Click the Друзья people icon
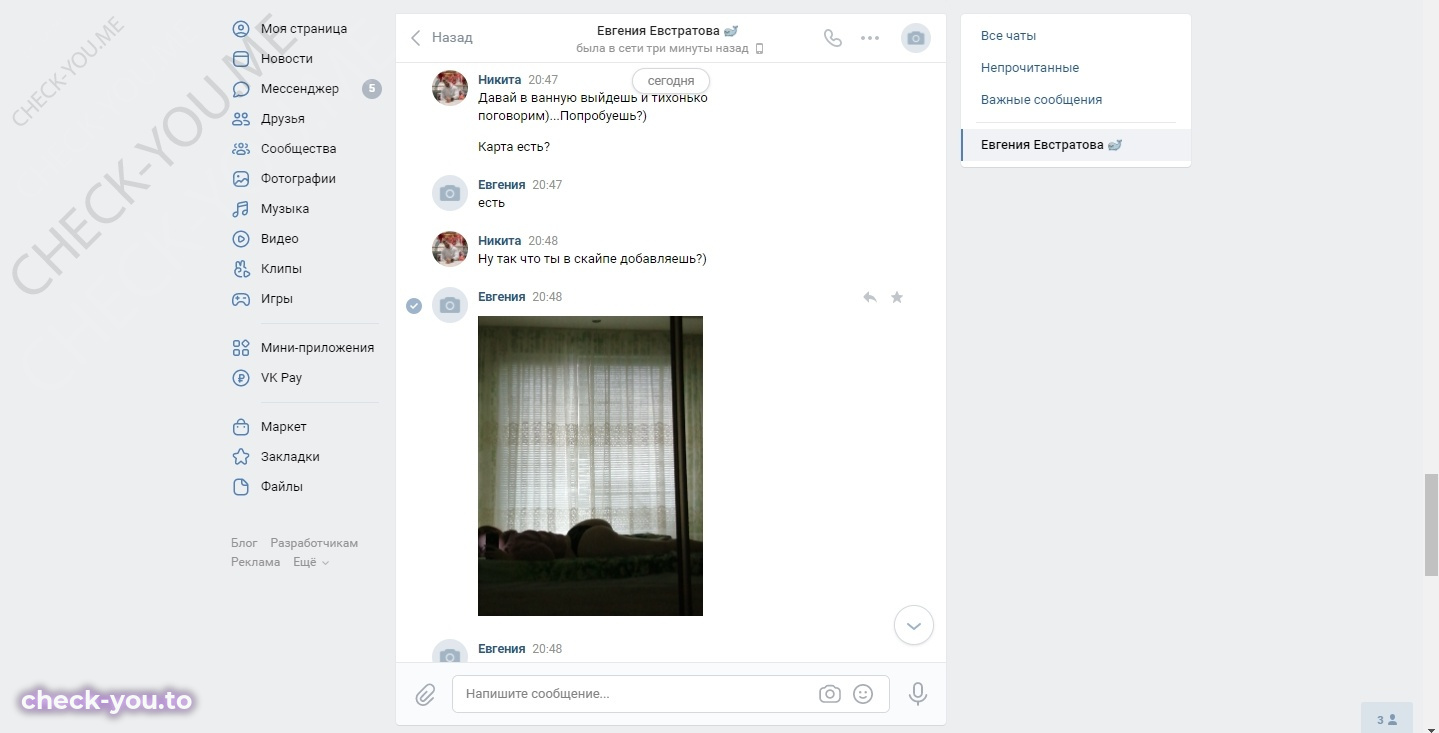The width and height of the screenshot is (1439, 733). tap(241, 119)
